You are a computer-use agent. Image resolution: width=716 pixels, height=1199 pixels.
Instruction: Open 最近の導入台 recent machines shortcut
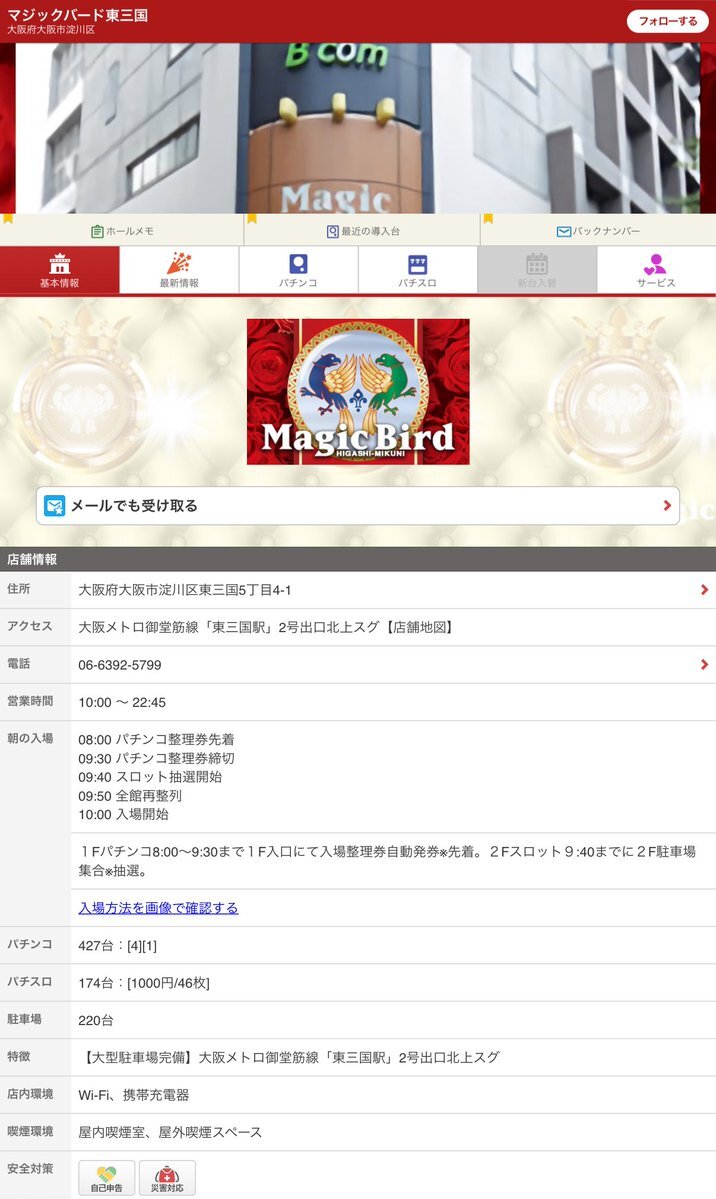pos(363,231)
